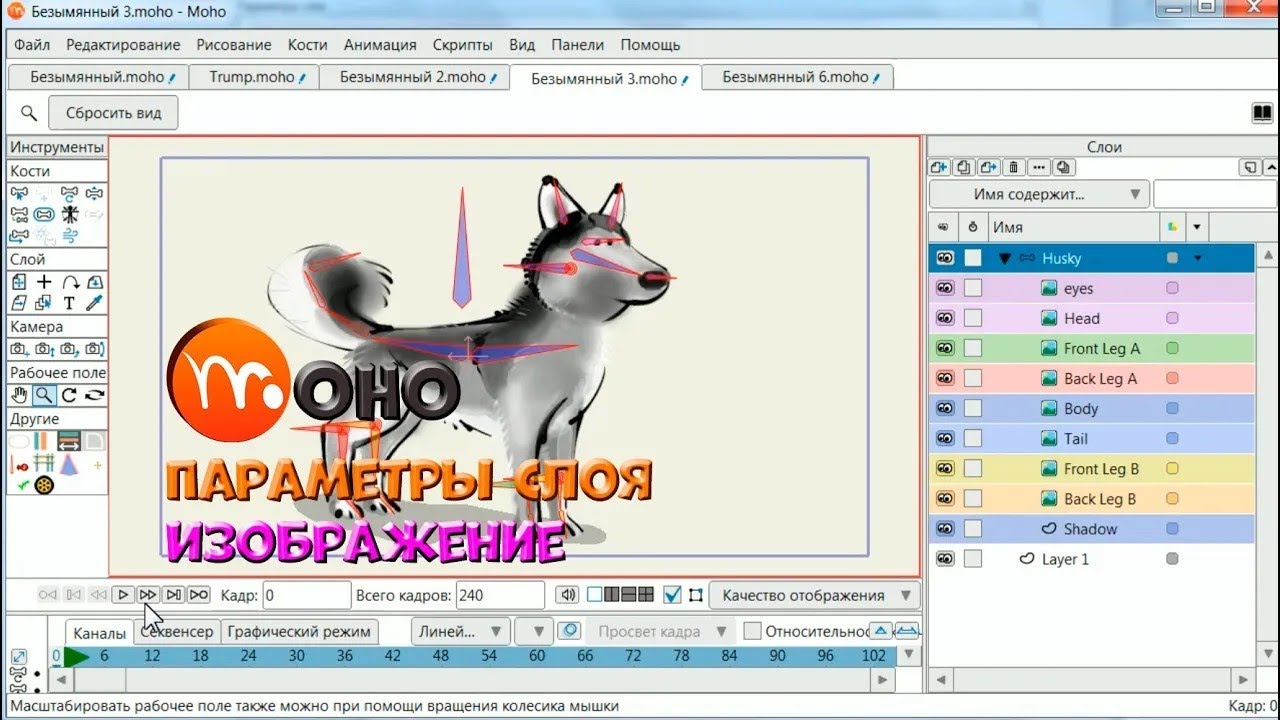Pick the Eyedropper tool in Слой

click(94, 303)
